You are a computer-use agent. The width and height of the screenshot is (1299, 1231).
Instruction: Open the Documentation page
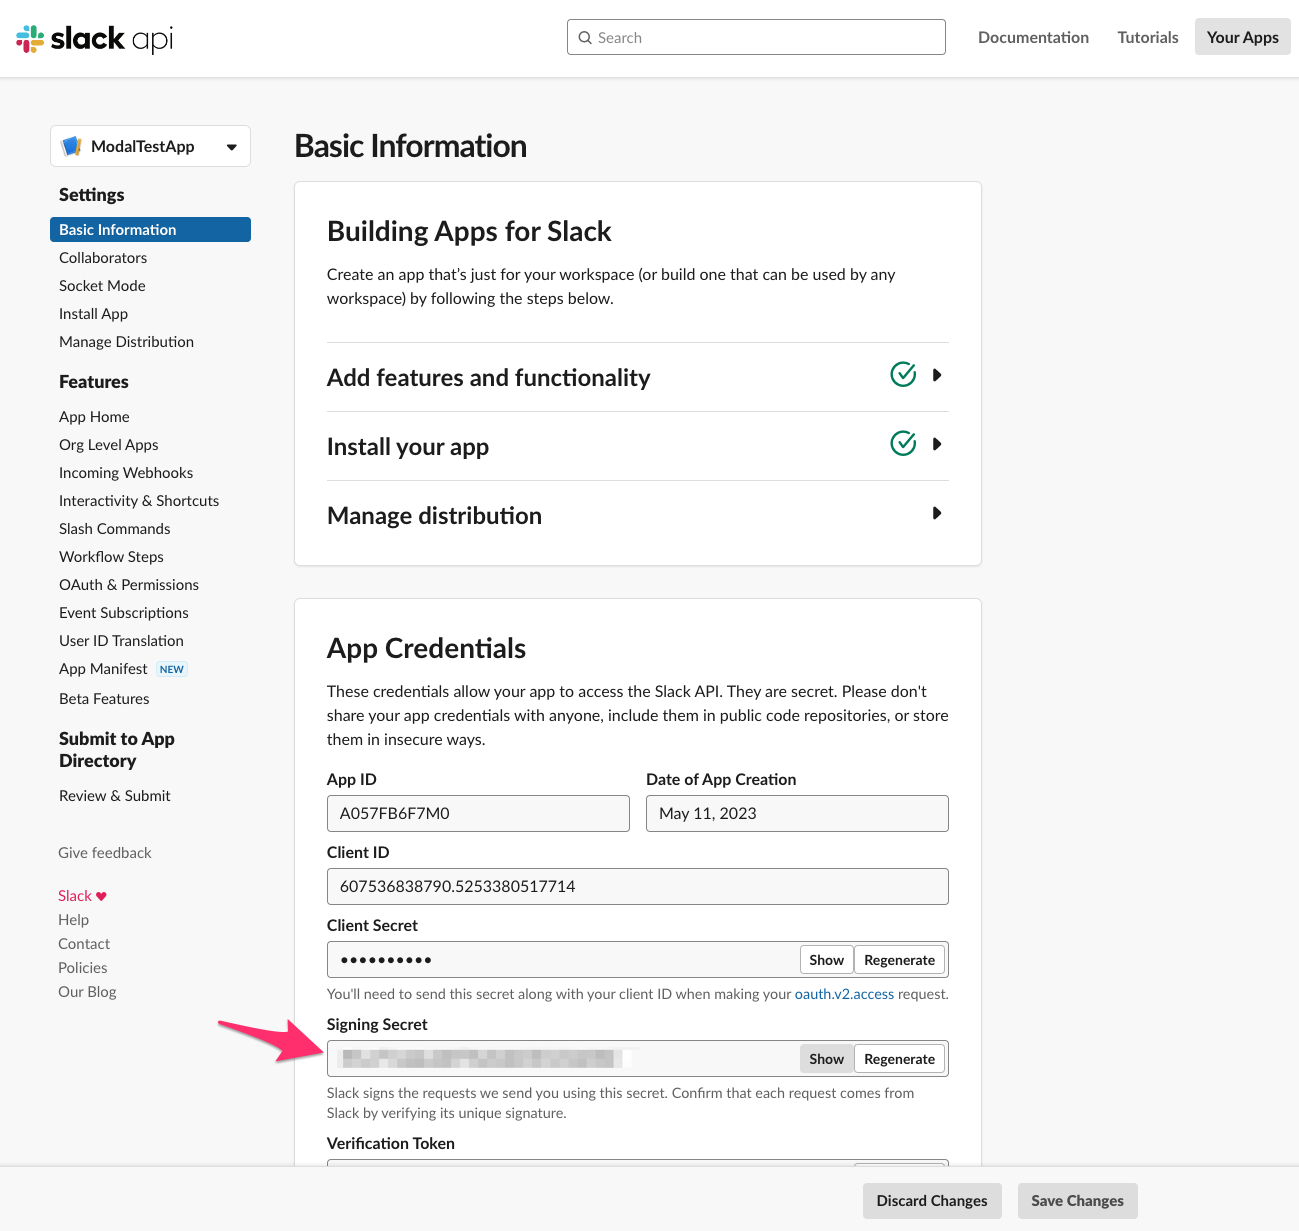tap(1033, 37)
